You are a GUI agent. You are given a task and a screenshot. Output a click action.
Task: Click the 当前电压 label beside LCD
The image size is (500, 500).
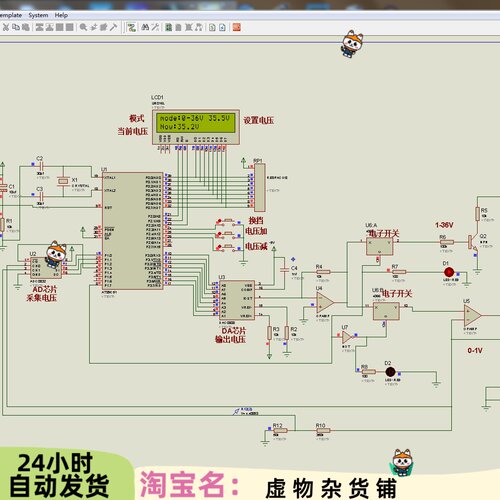132,131
